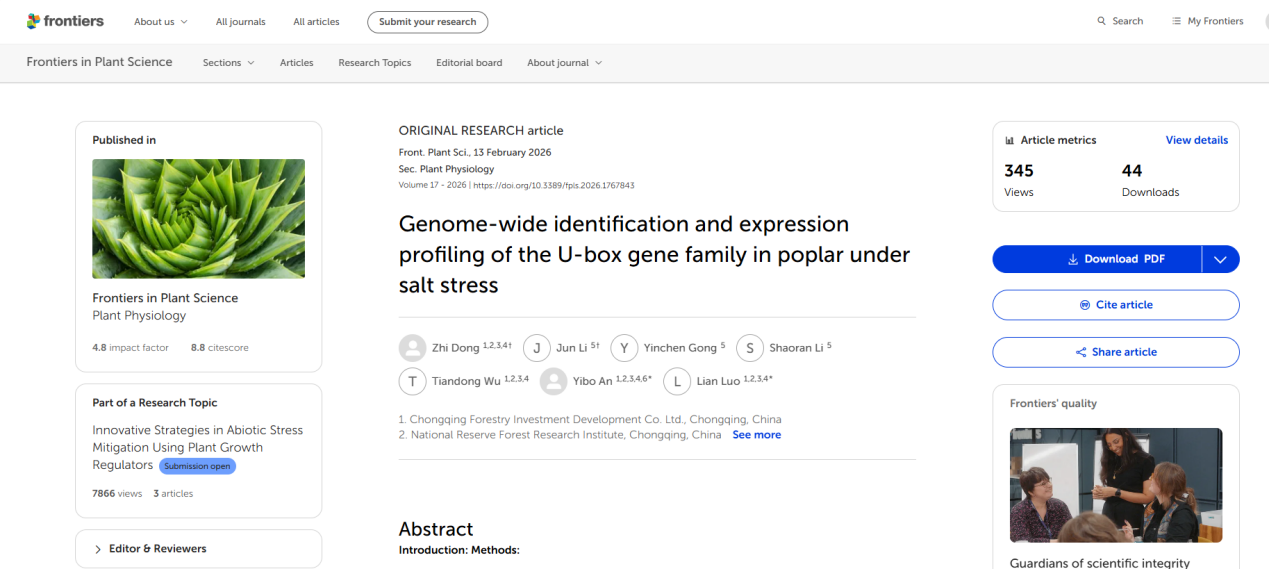1269x569 pixels.
Task: Expand the About journal menu
Action: point(564,63)
